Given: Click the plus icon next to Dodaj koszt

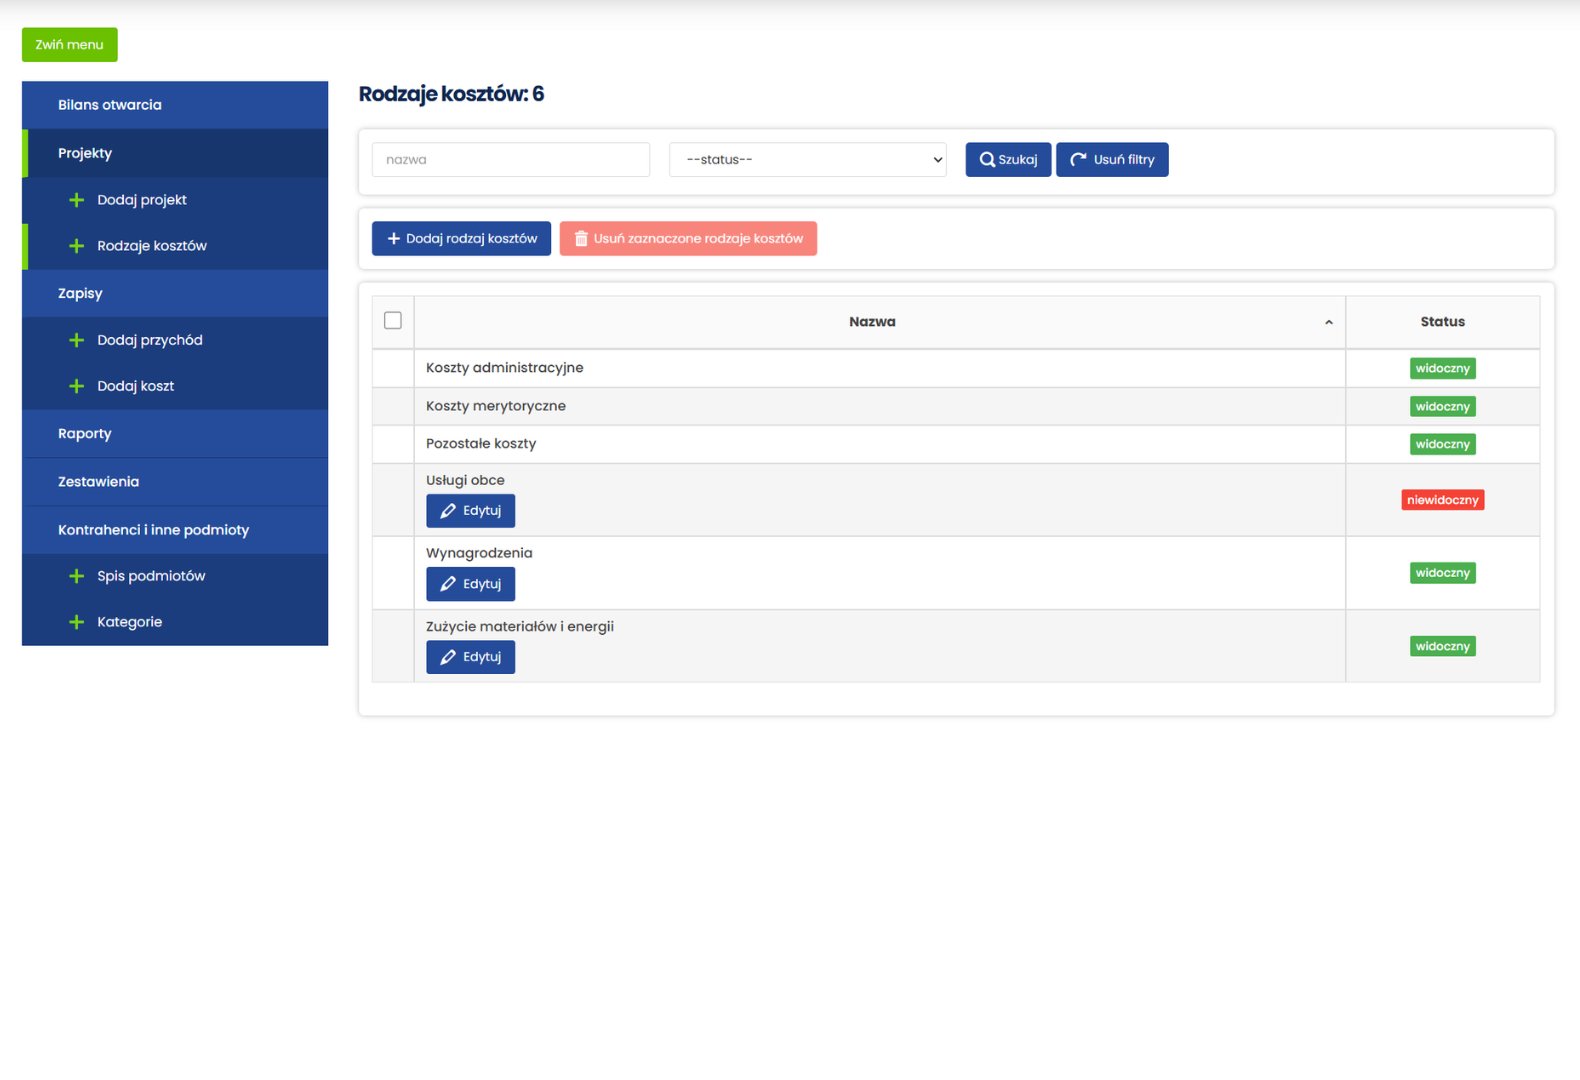Looking at the screenshot, I should click(x=76, y=386).
